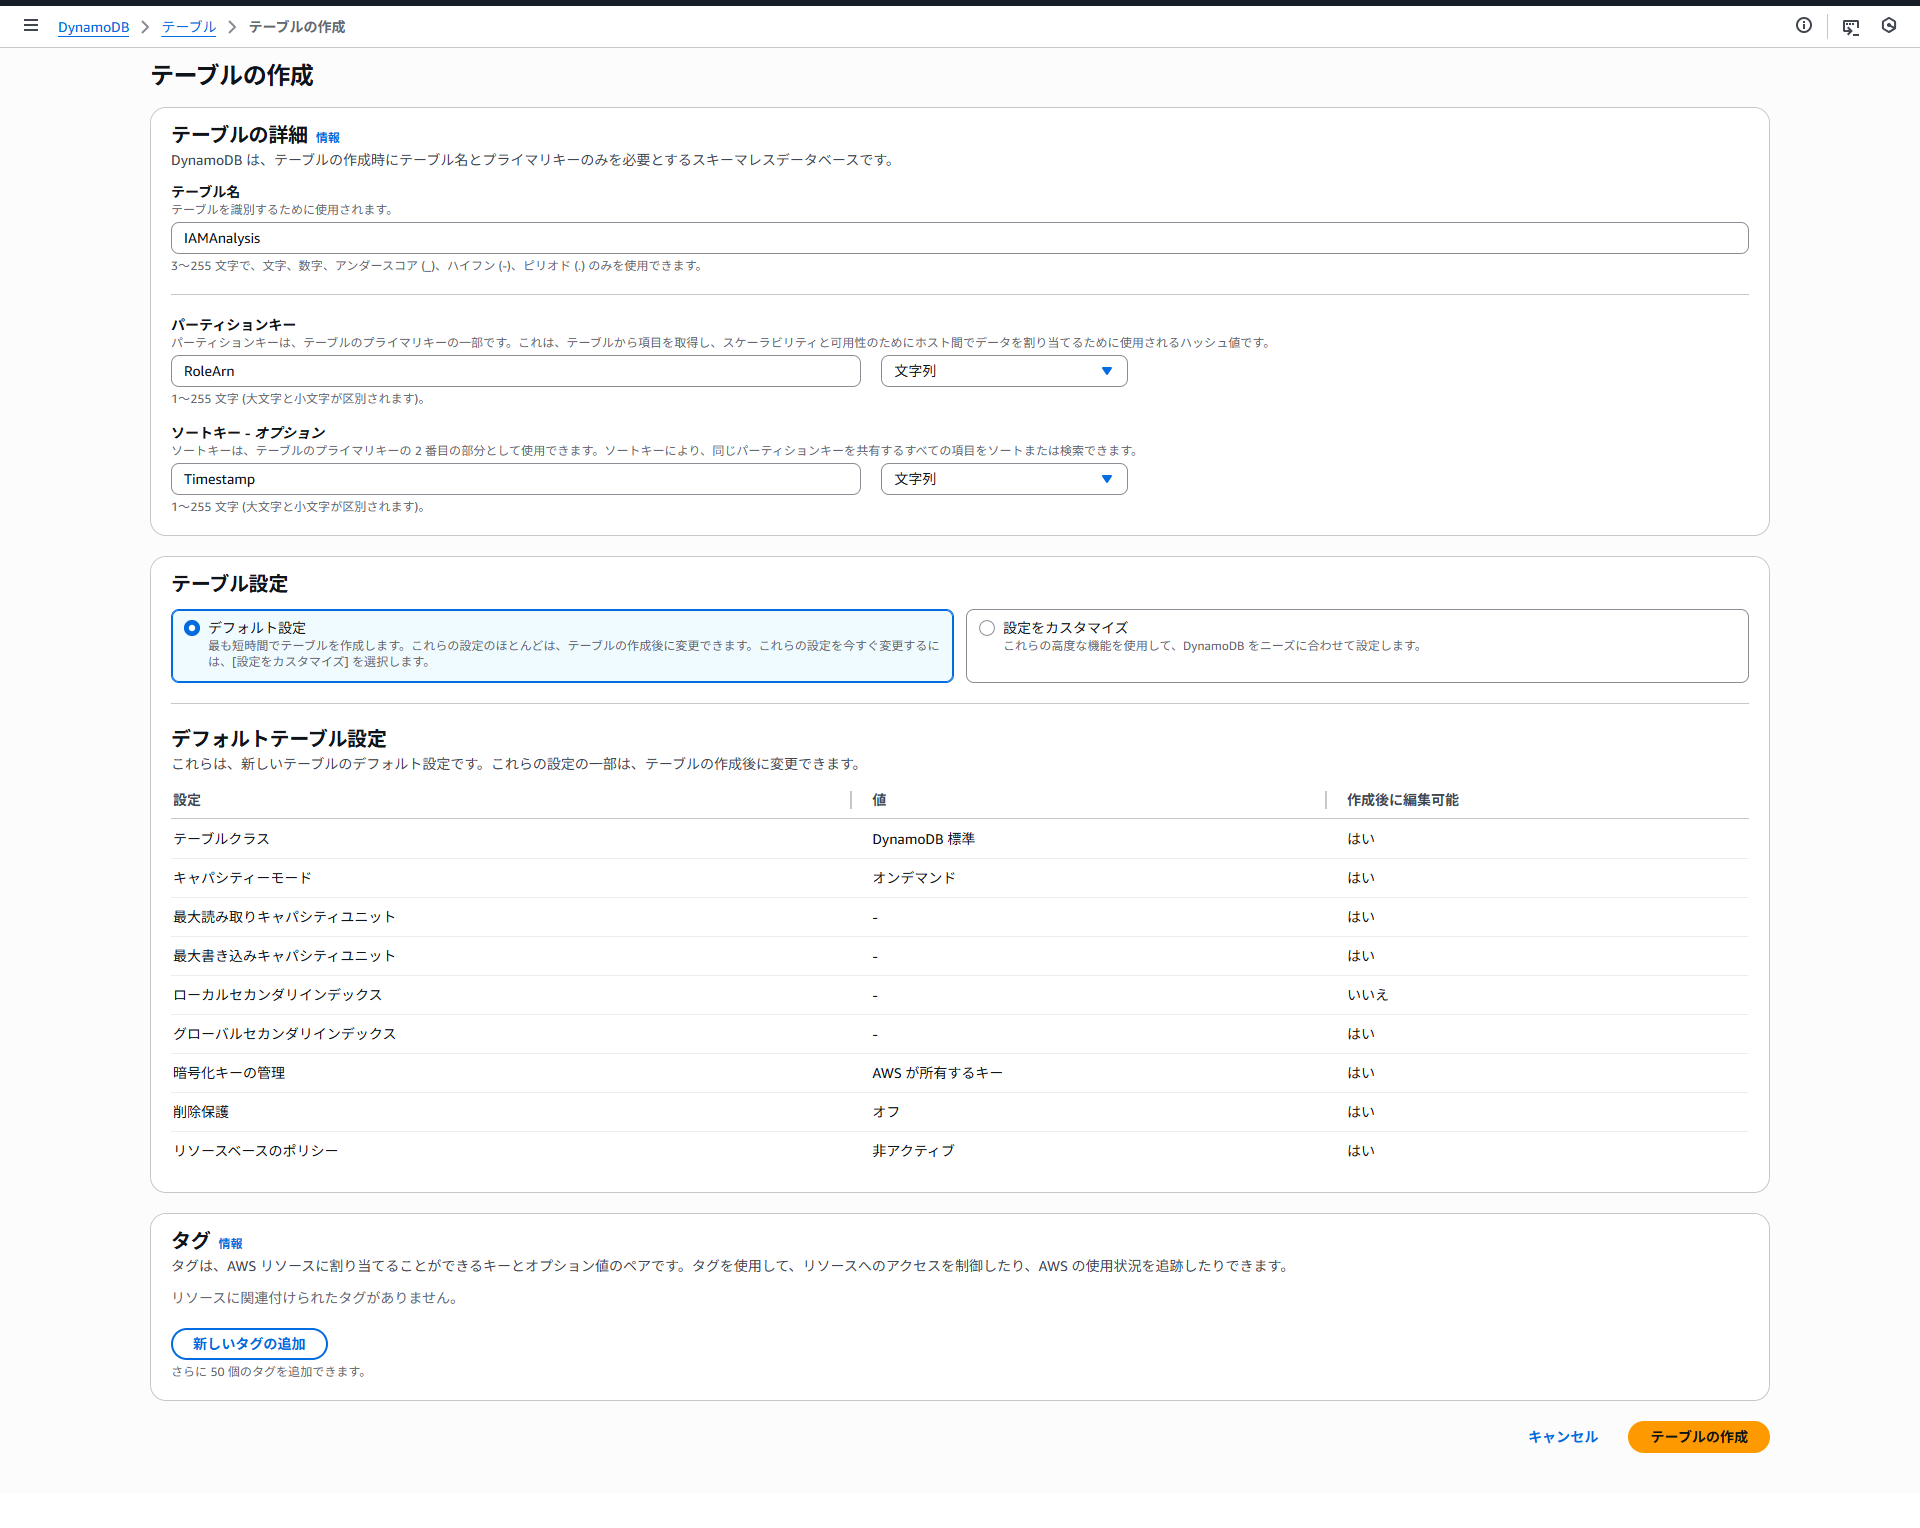The image size is (1920, 1528).
Task: Open the navigation side menu
Action: [x=30, y=26]
